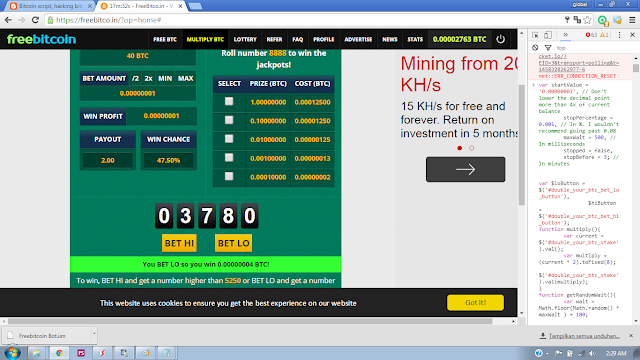
Task: Bookmark this page with the star
Action: point(587,20)
